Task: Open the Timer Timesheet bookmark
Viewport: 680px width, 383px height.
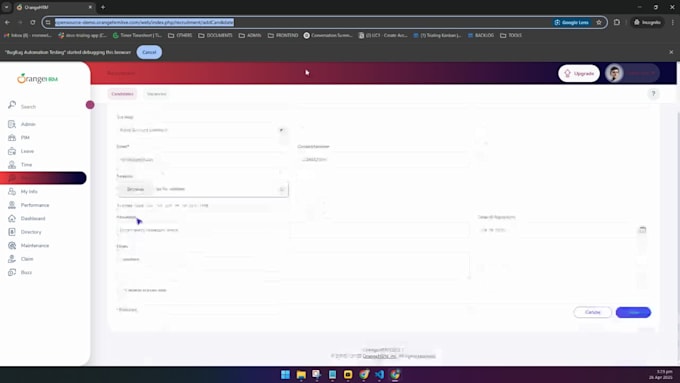Action: click(137, 36)
